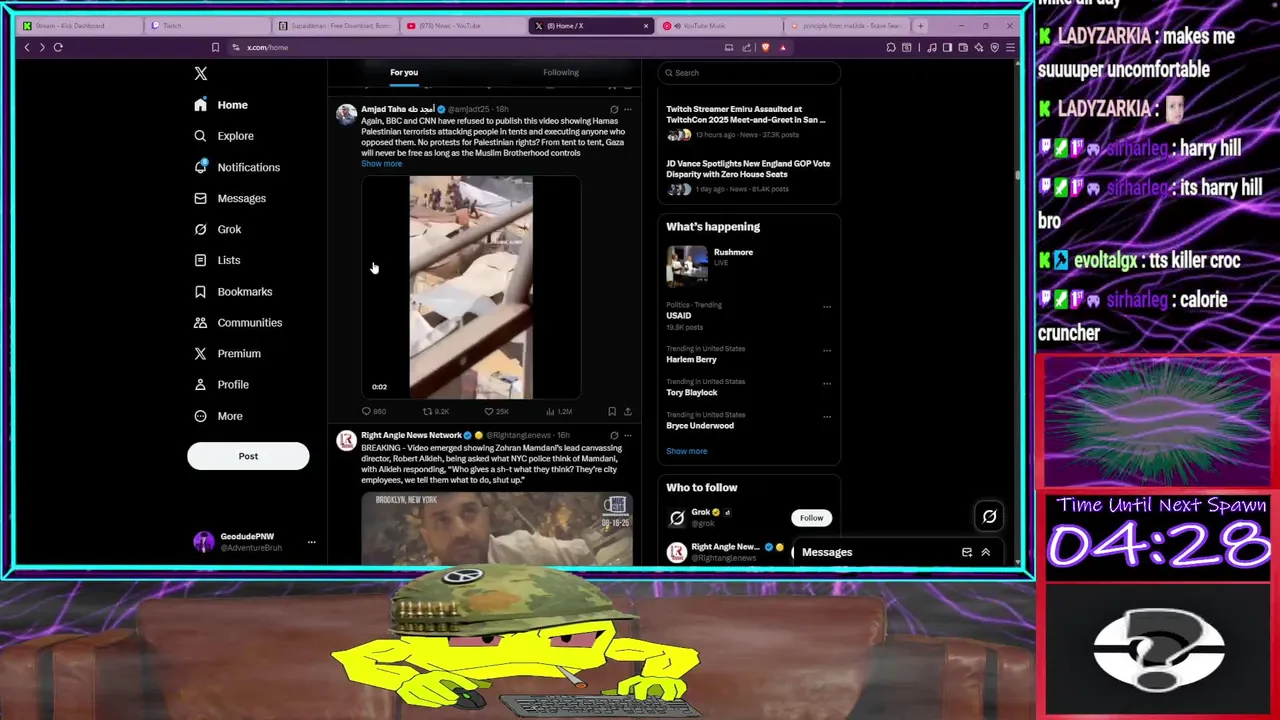1280x720 pixels.
Task: Click browser back arrow
Action: tap(27, 47)
